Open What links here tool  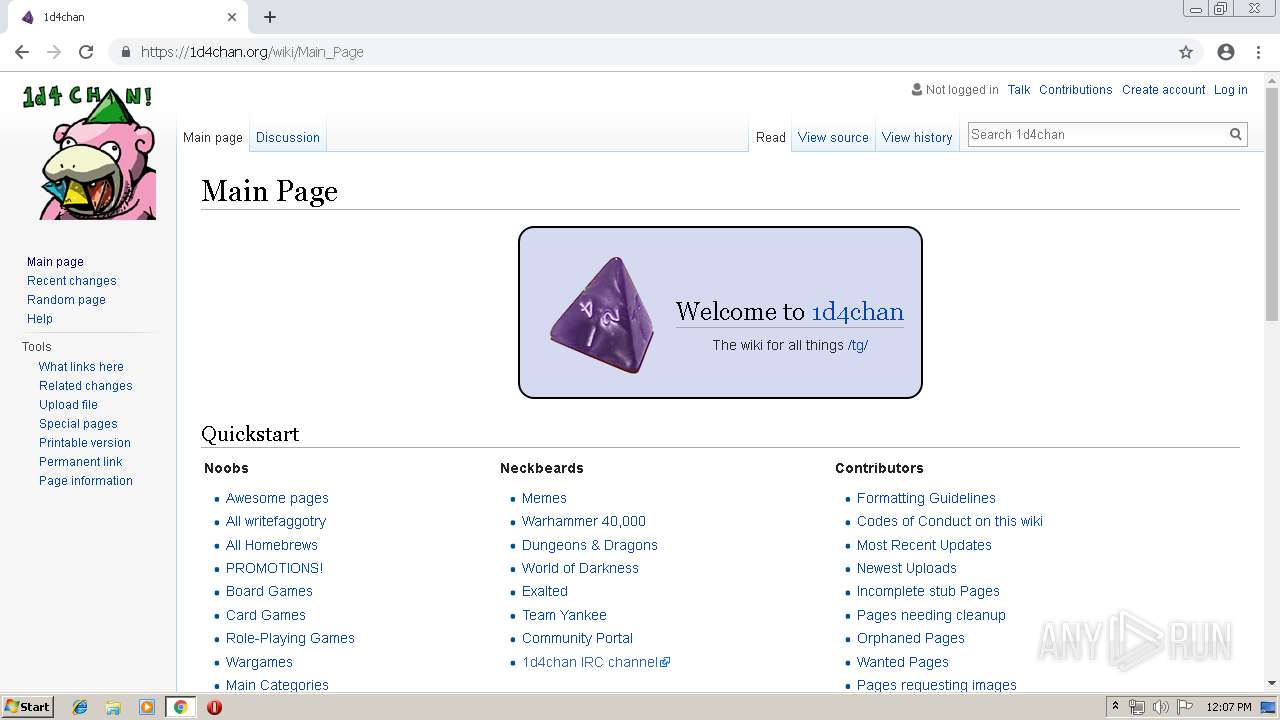tap(81, 367)
